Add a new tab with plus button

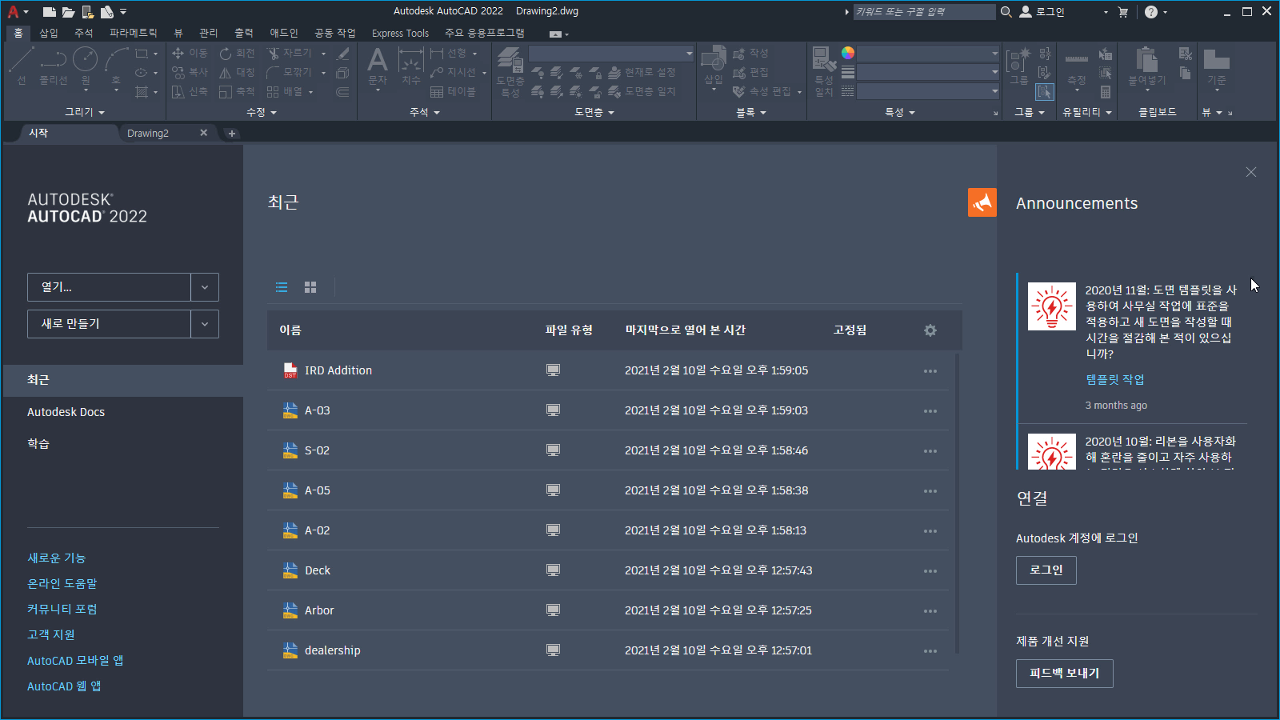pyautogui.click(x=232, y=133)
